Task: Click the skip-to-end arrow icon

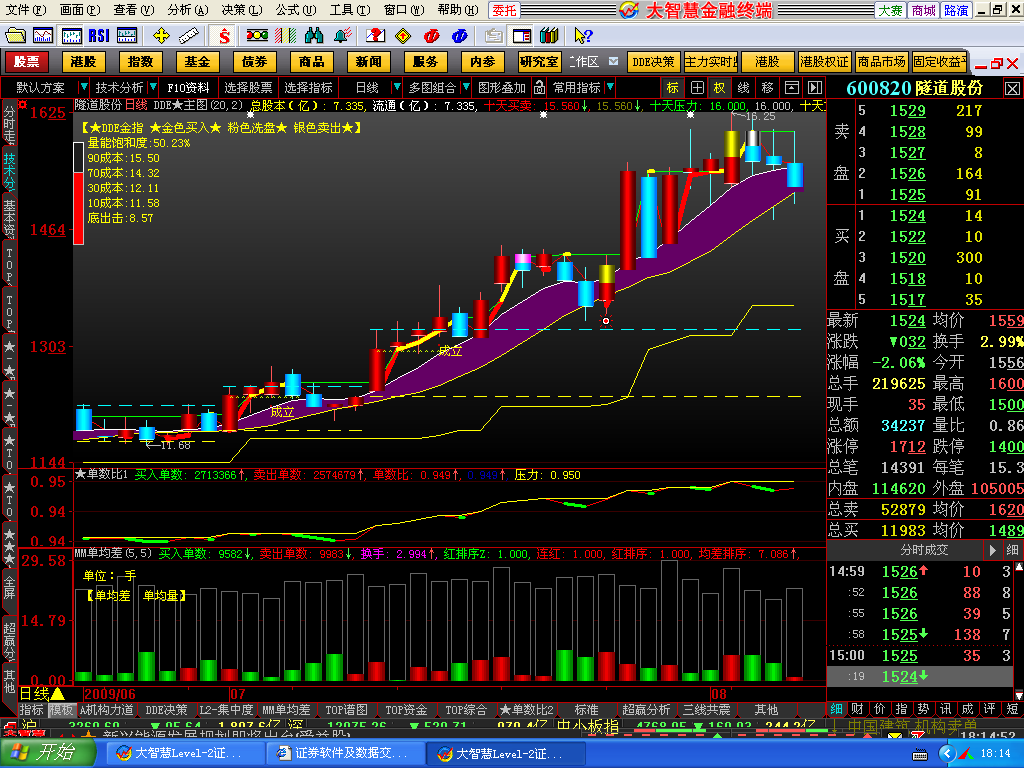Action: coord(814,87)
